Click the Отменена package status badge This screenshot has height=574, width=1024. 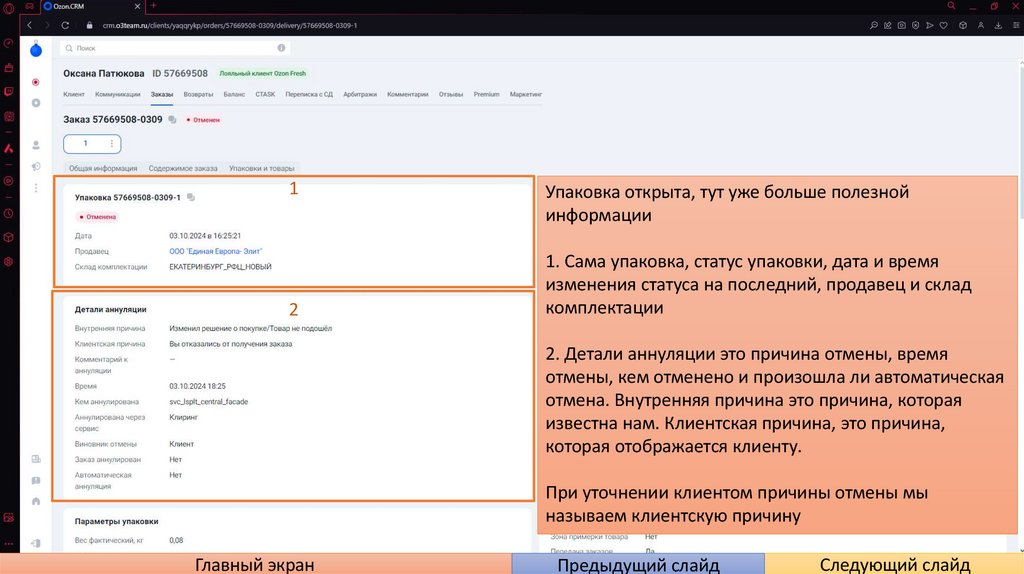click(x=97, y=217)
